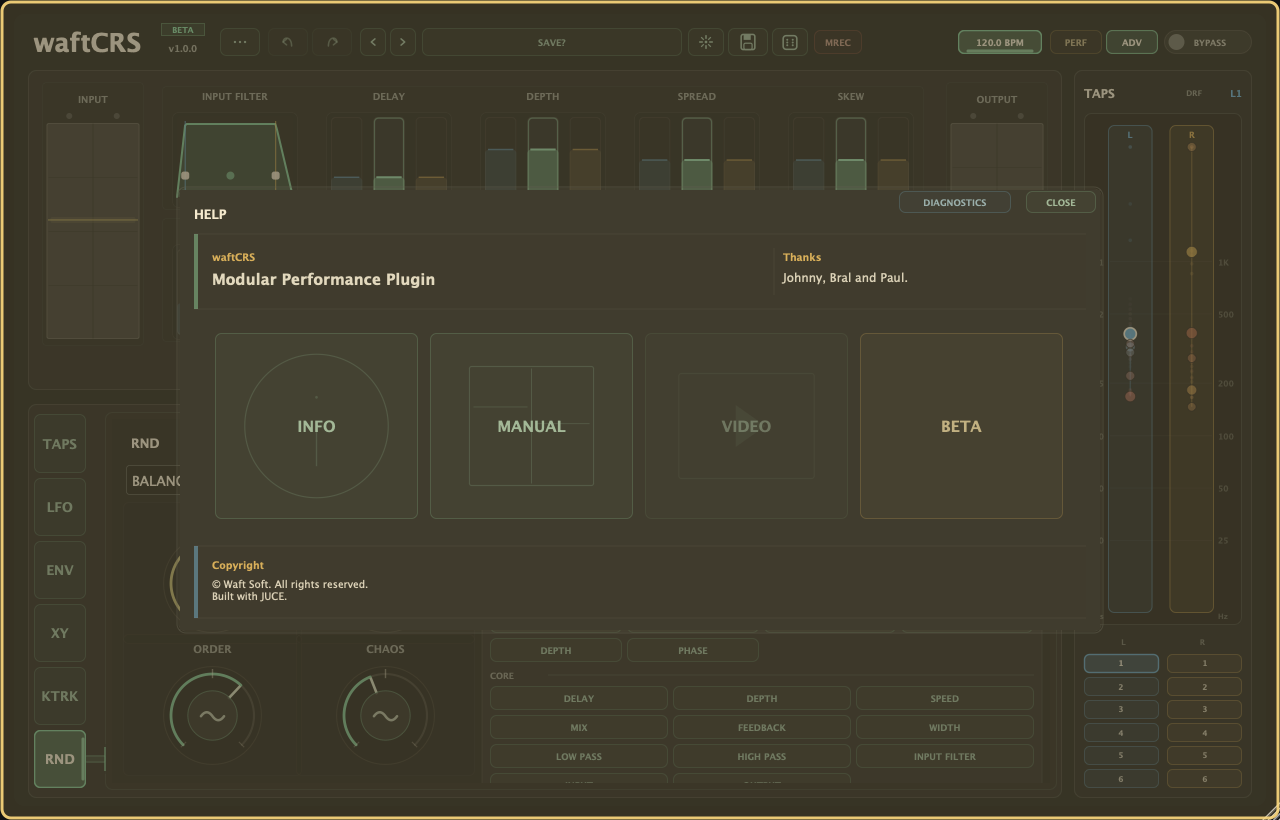Viewport: 1280px width, 820px height.
Task: Click the FEEDBACK target button
Action: click(x=762, y=727)
